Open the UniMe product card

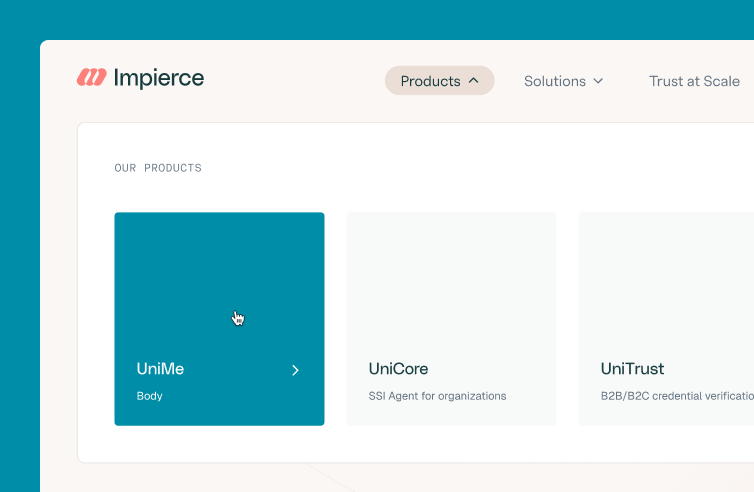pyautogui.click(x=219, y=319)
